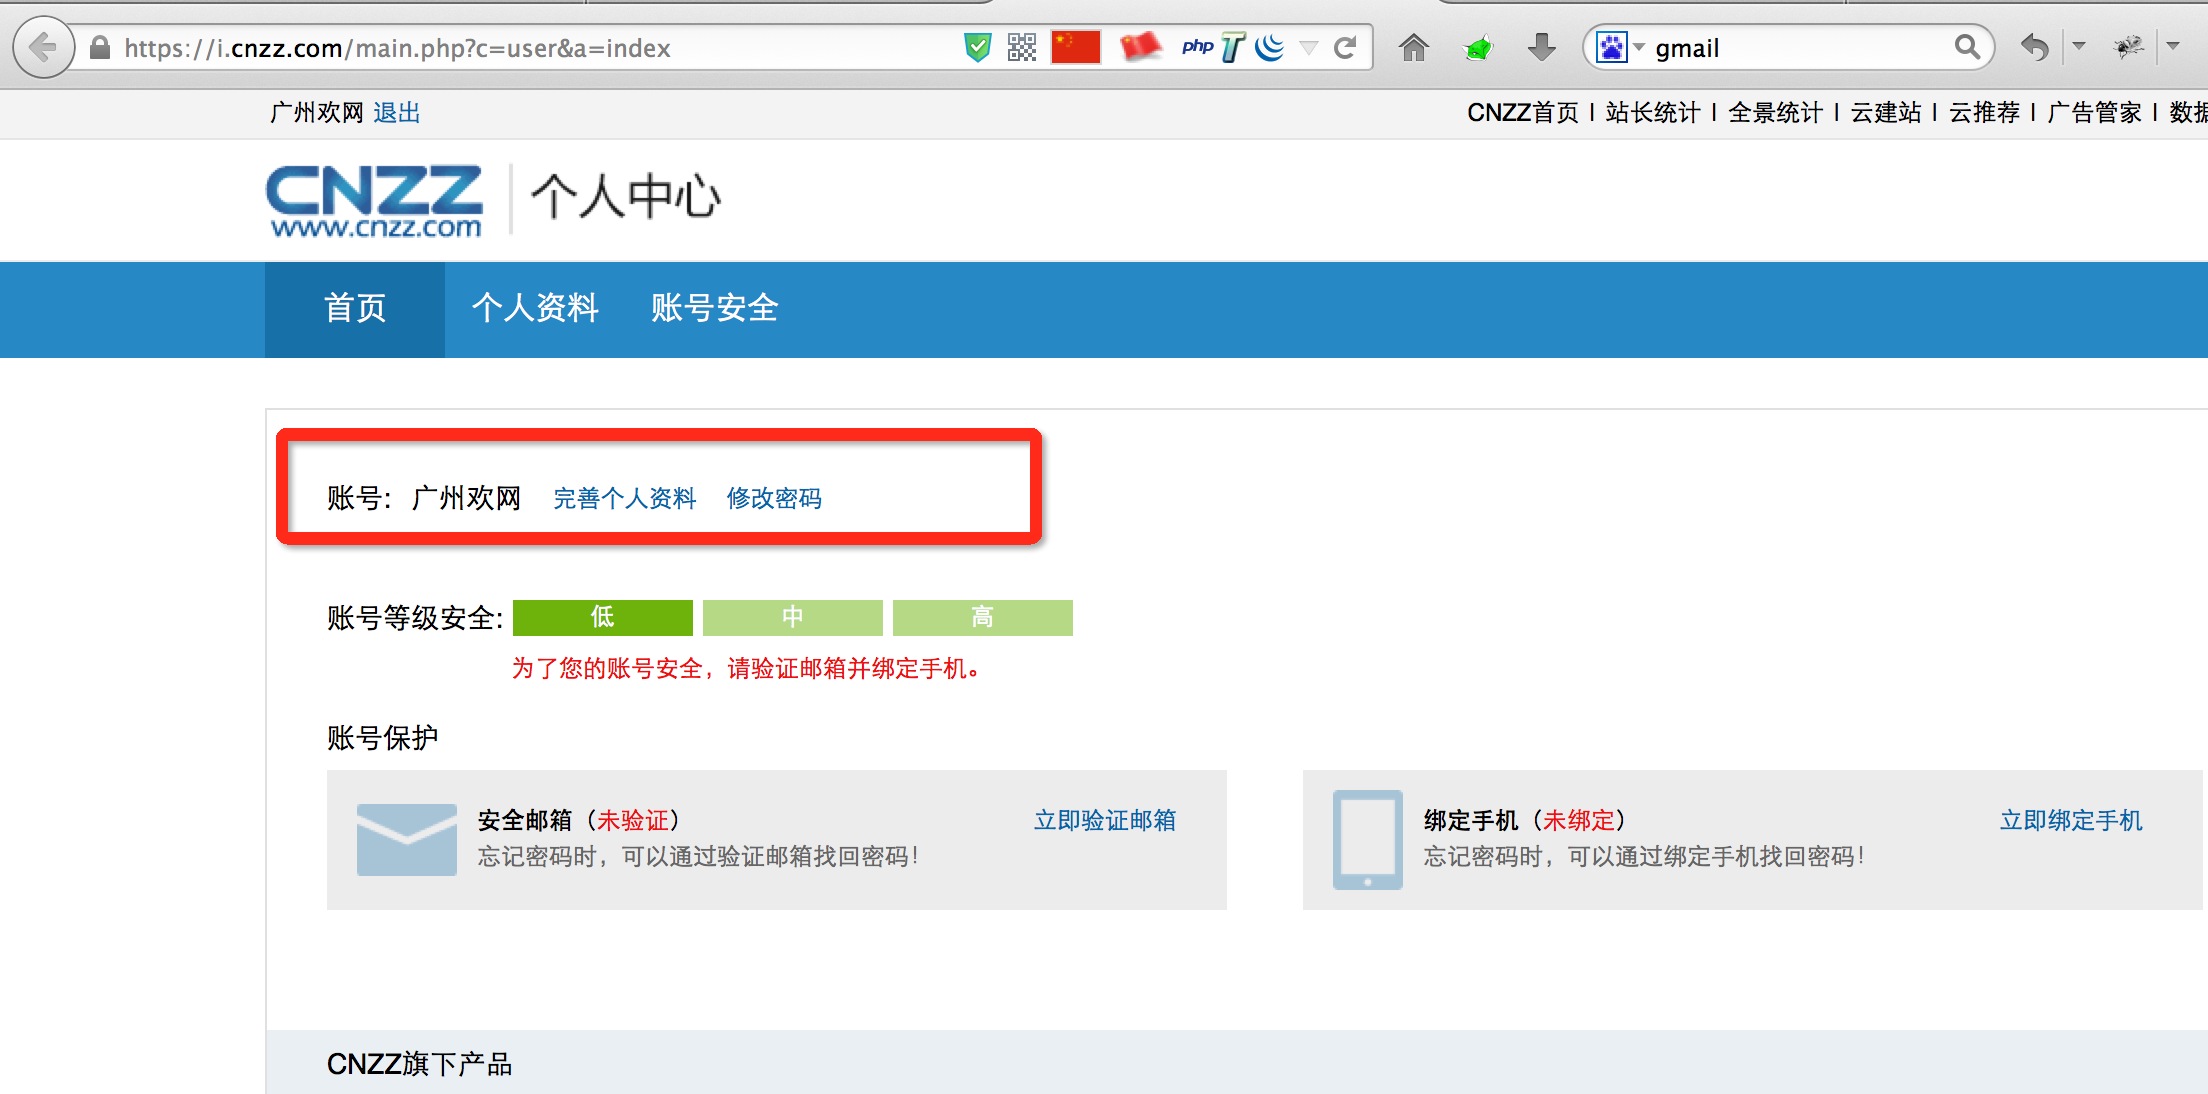Click the 立即绑定手机 link
The image size is (2208, 1094).
(x=2071, y=821)
